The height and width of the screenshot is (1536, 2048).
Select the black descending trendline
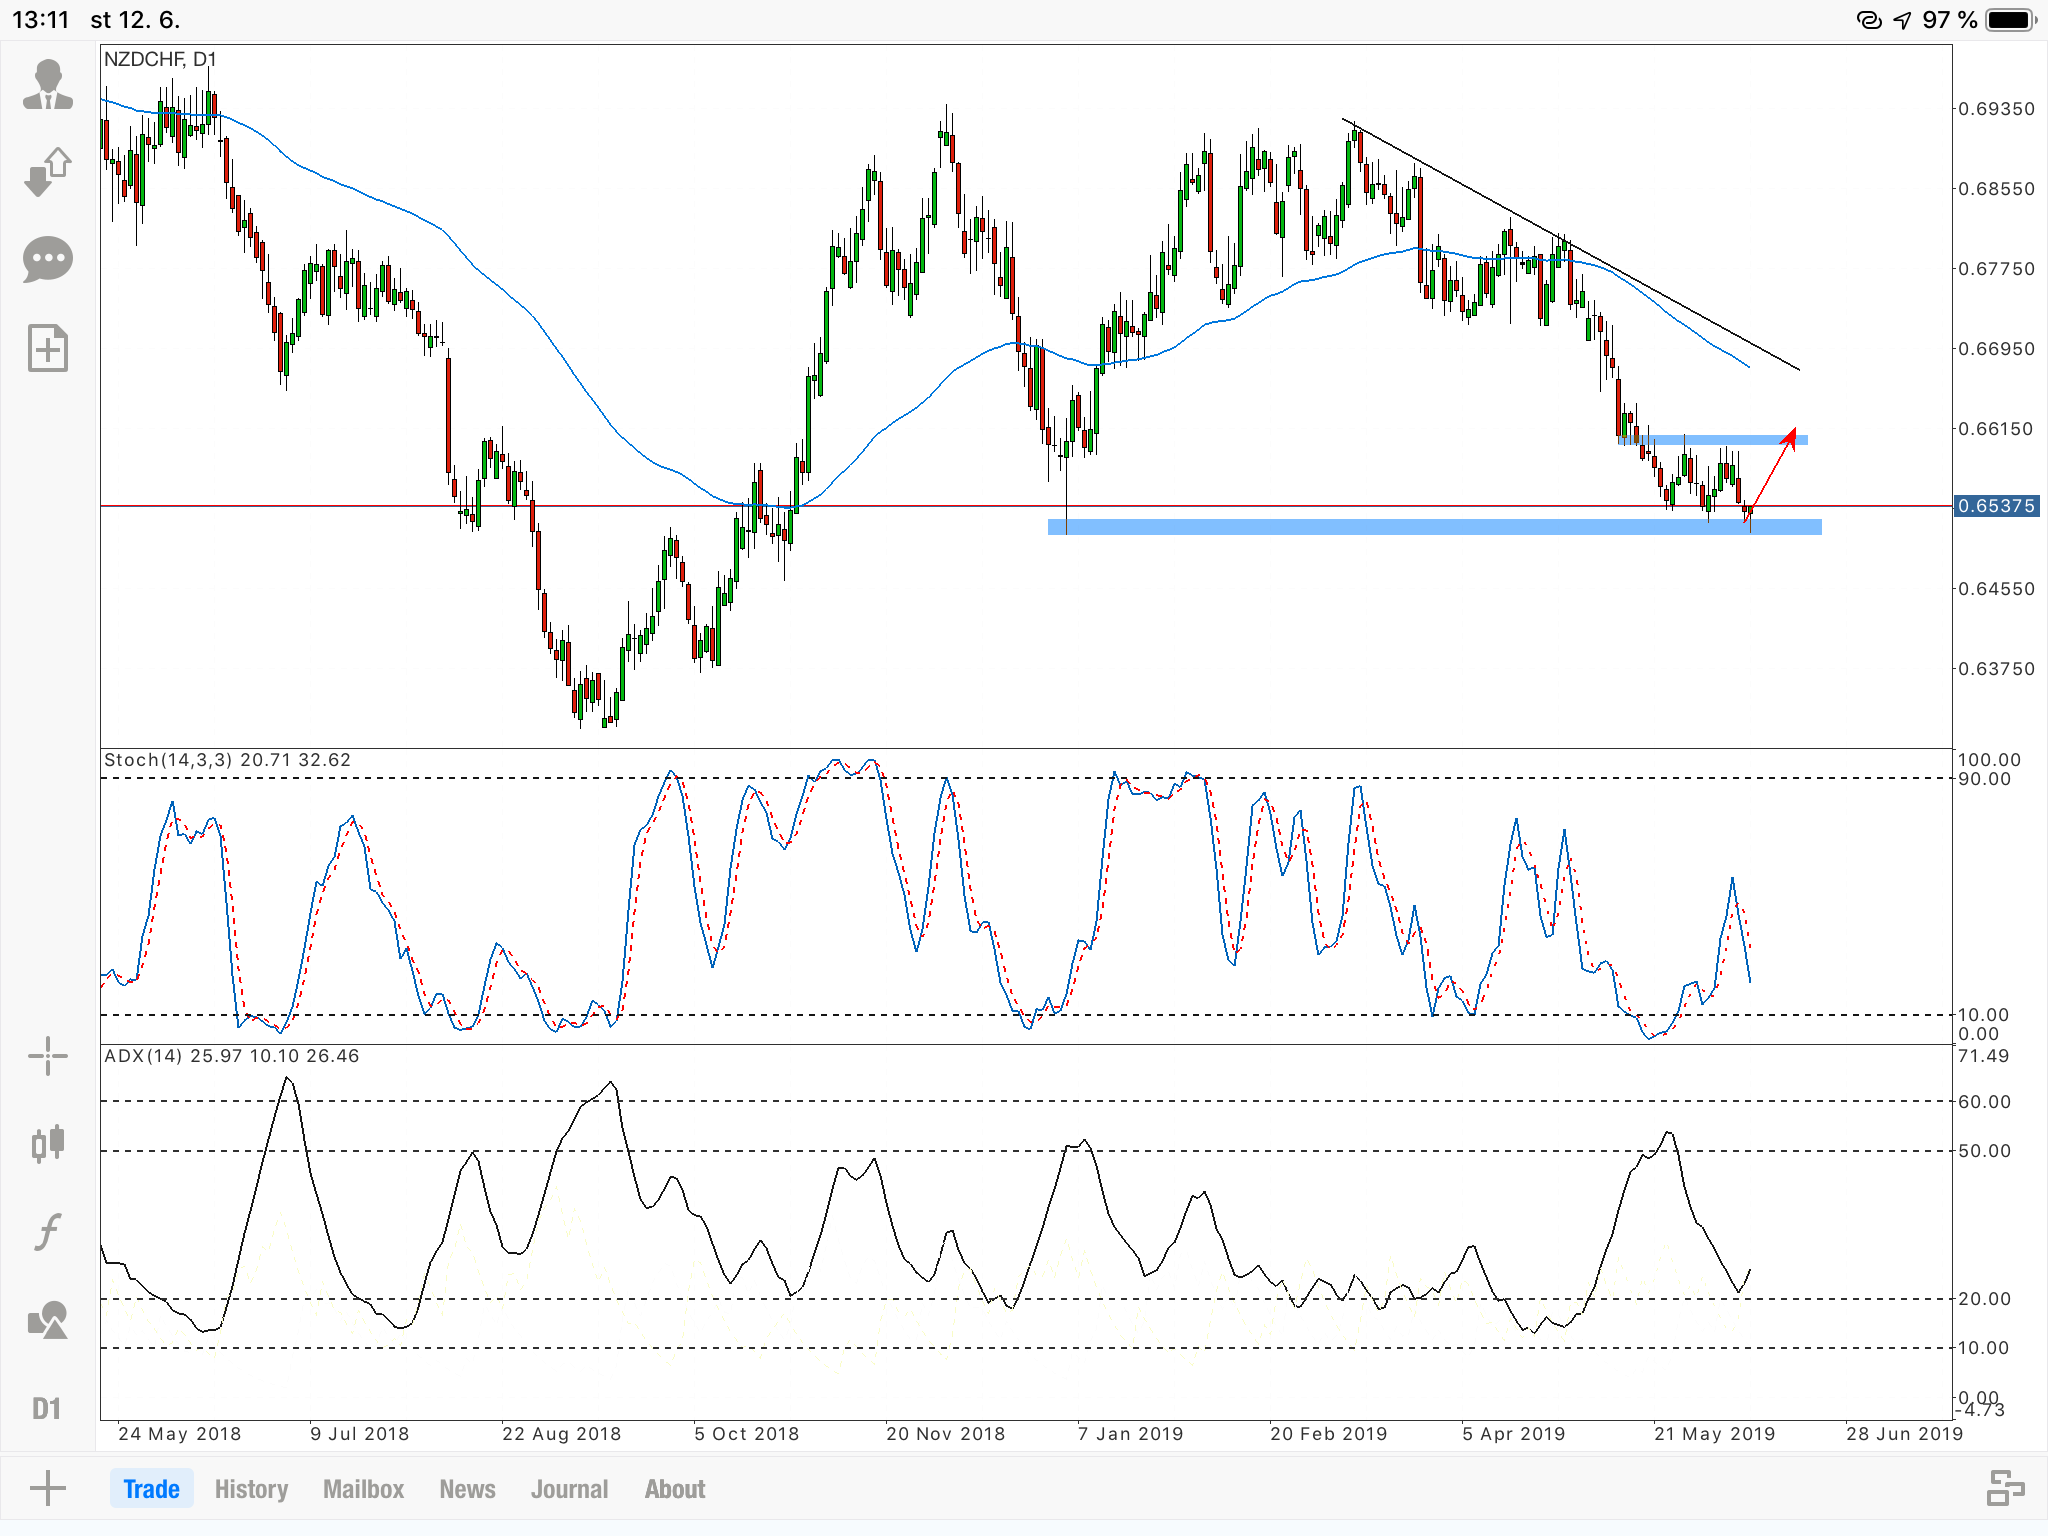point(1571,245)
